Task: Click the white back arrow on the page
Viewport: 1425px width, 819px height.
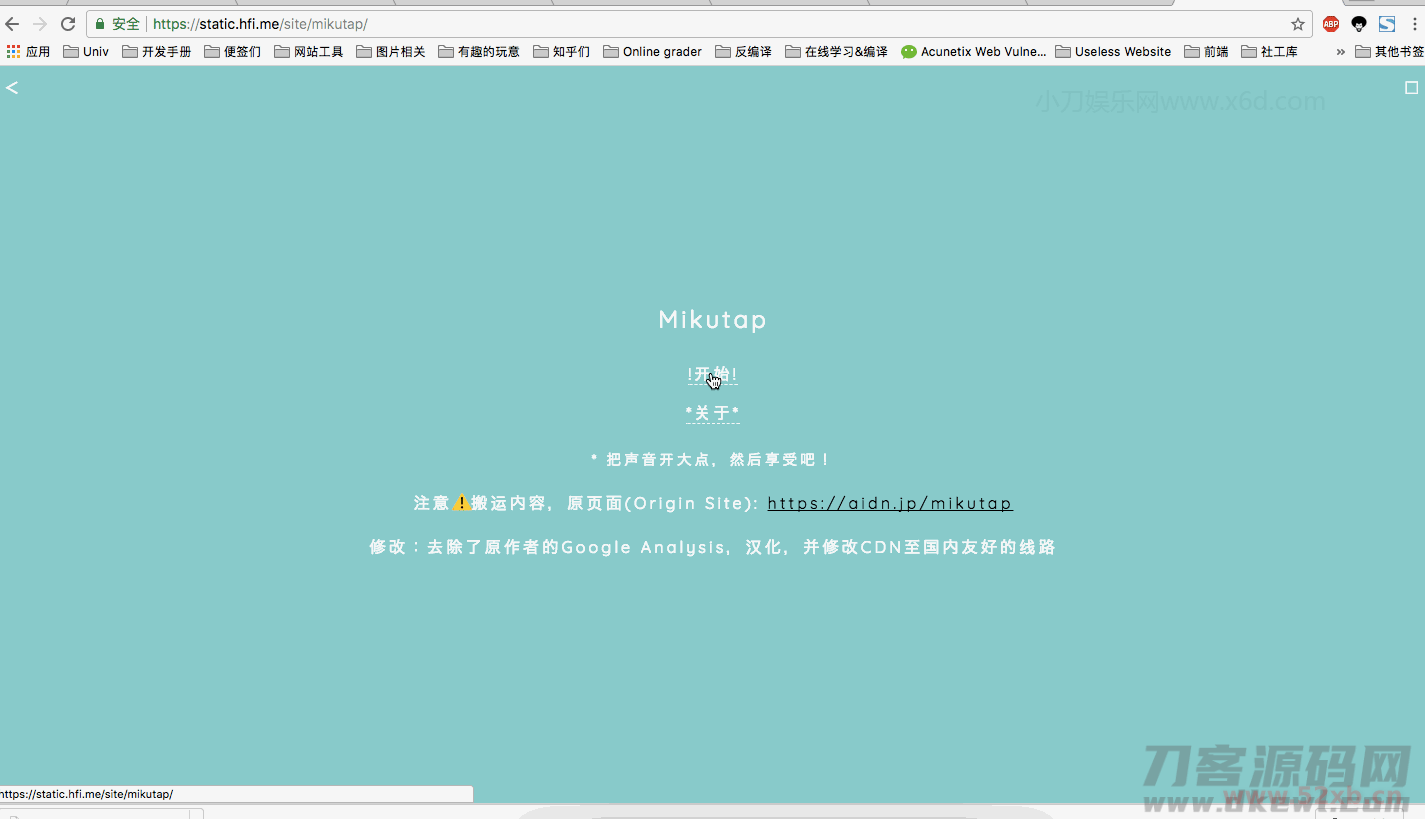Action: point(11,87)
